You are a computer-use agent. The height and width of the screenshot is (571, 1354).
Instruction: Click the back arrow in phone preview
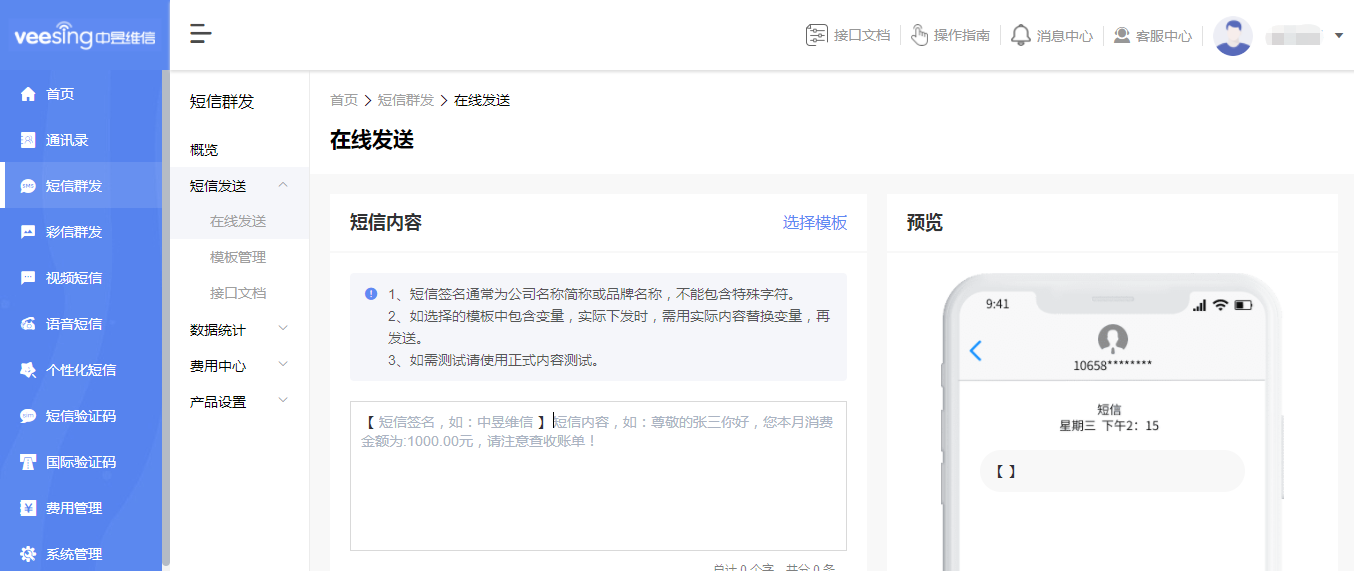coord(976,350)
